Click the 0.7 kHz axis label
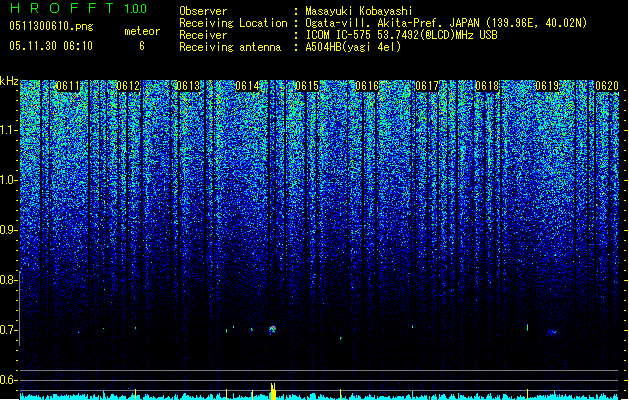Viewport: 629px width, 400px height. (x=8, y=330)
